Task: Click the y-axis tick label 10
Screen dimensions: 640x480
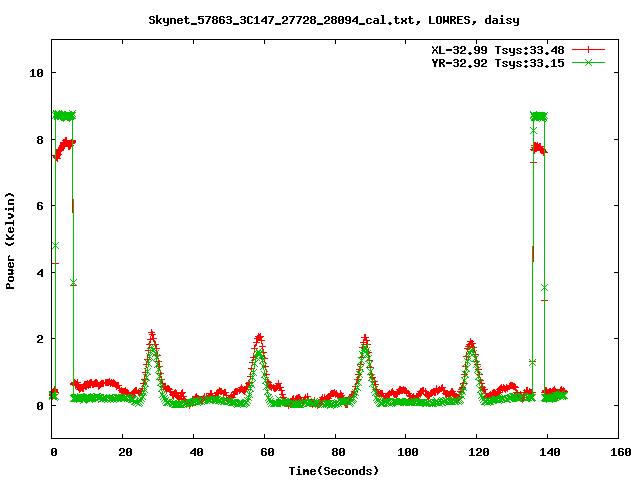Action: point(36,73)
